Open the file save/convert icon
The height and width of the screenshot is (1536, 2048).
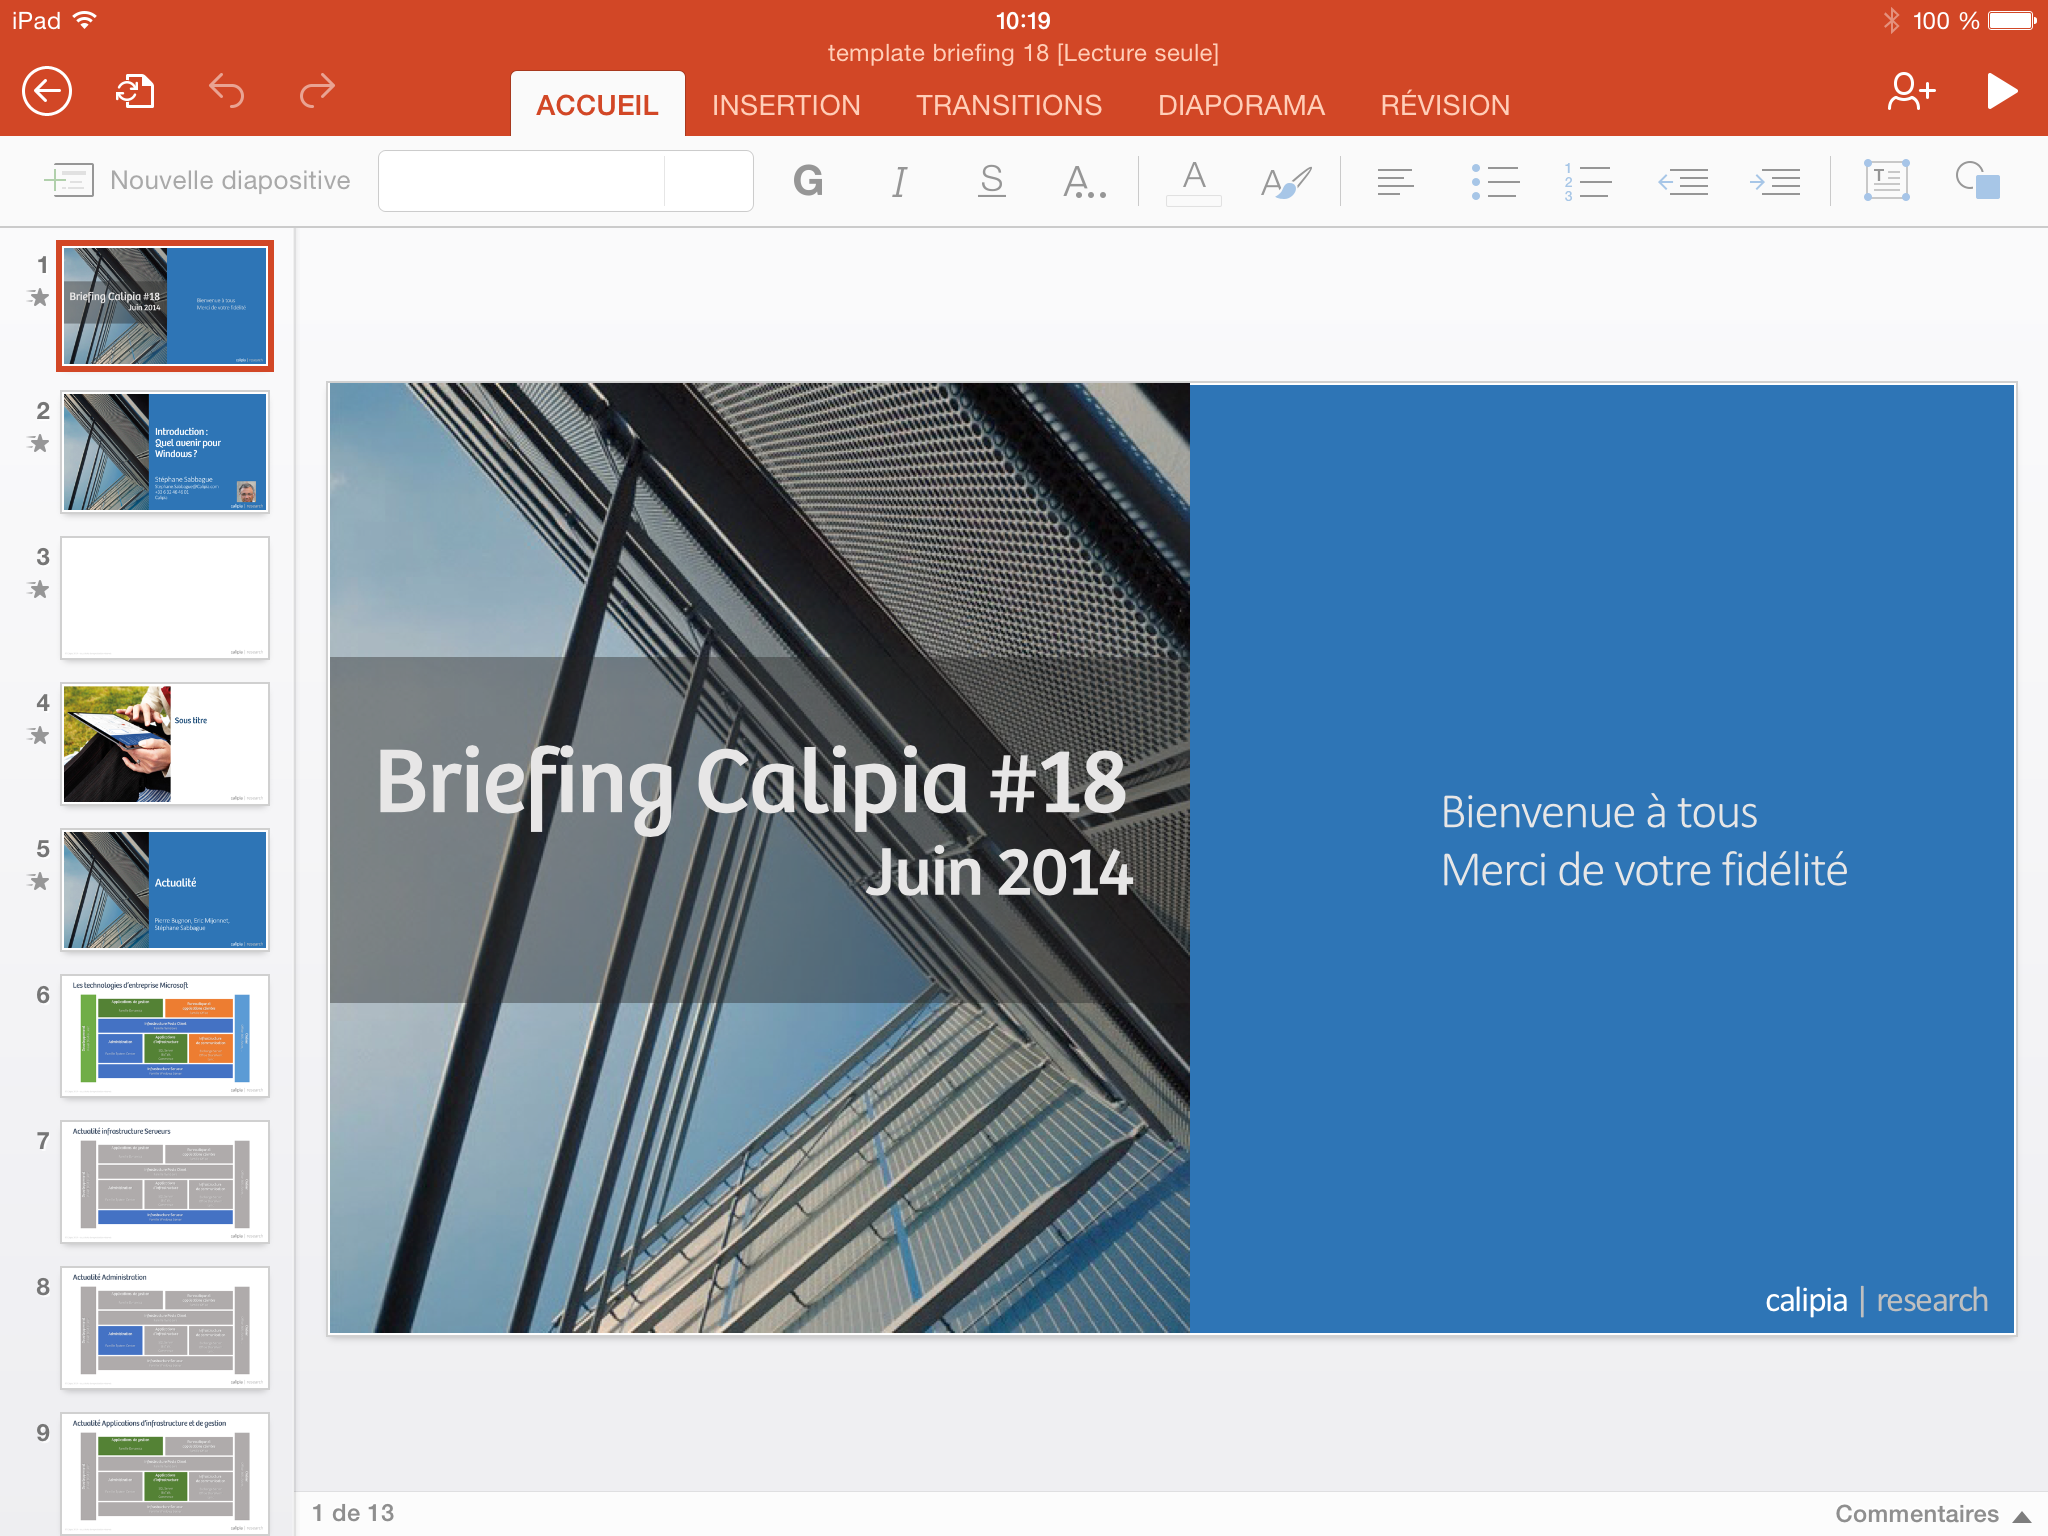pyautogui.click(x=135, y=91)
